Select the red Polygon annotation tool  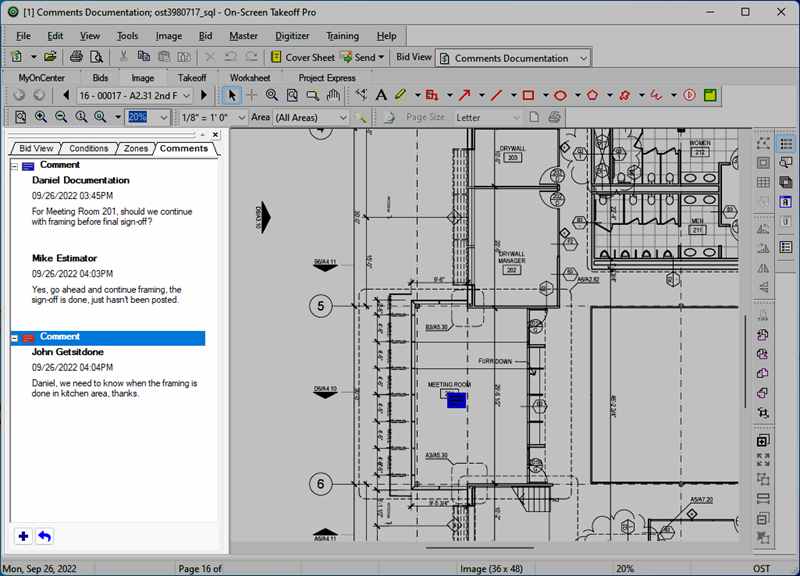point(592,95)
